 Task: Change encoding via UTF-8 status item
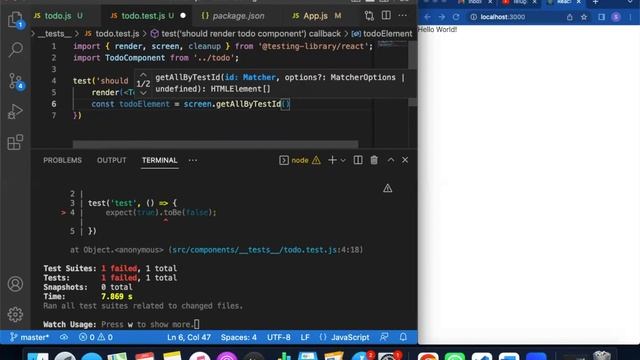click(x=279, y=338)
